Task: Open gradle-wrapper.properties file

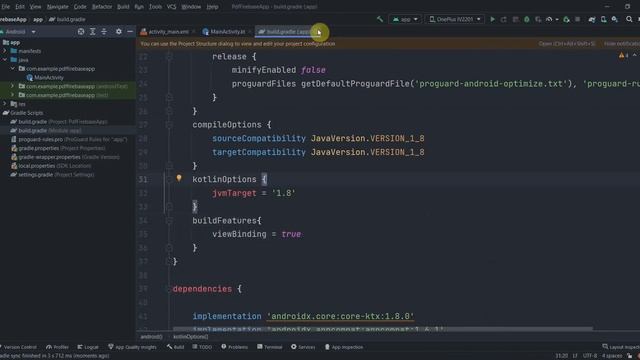Action: 65,157
